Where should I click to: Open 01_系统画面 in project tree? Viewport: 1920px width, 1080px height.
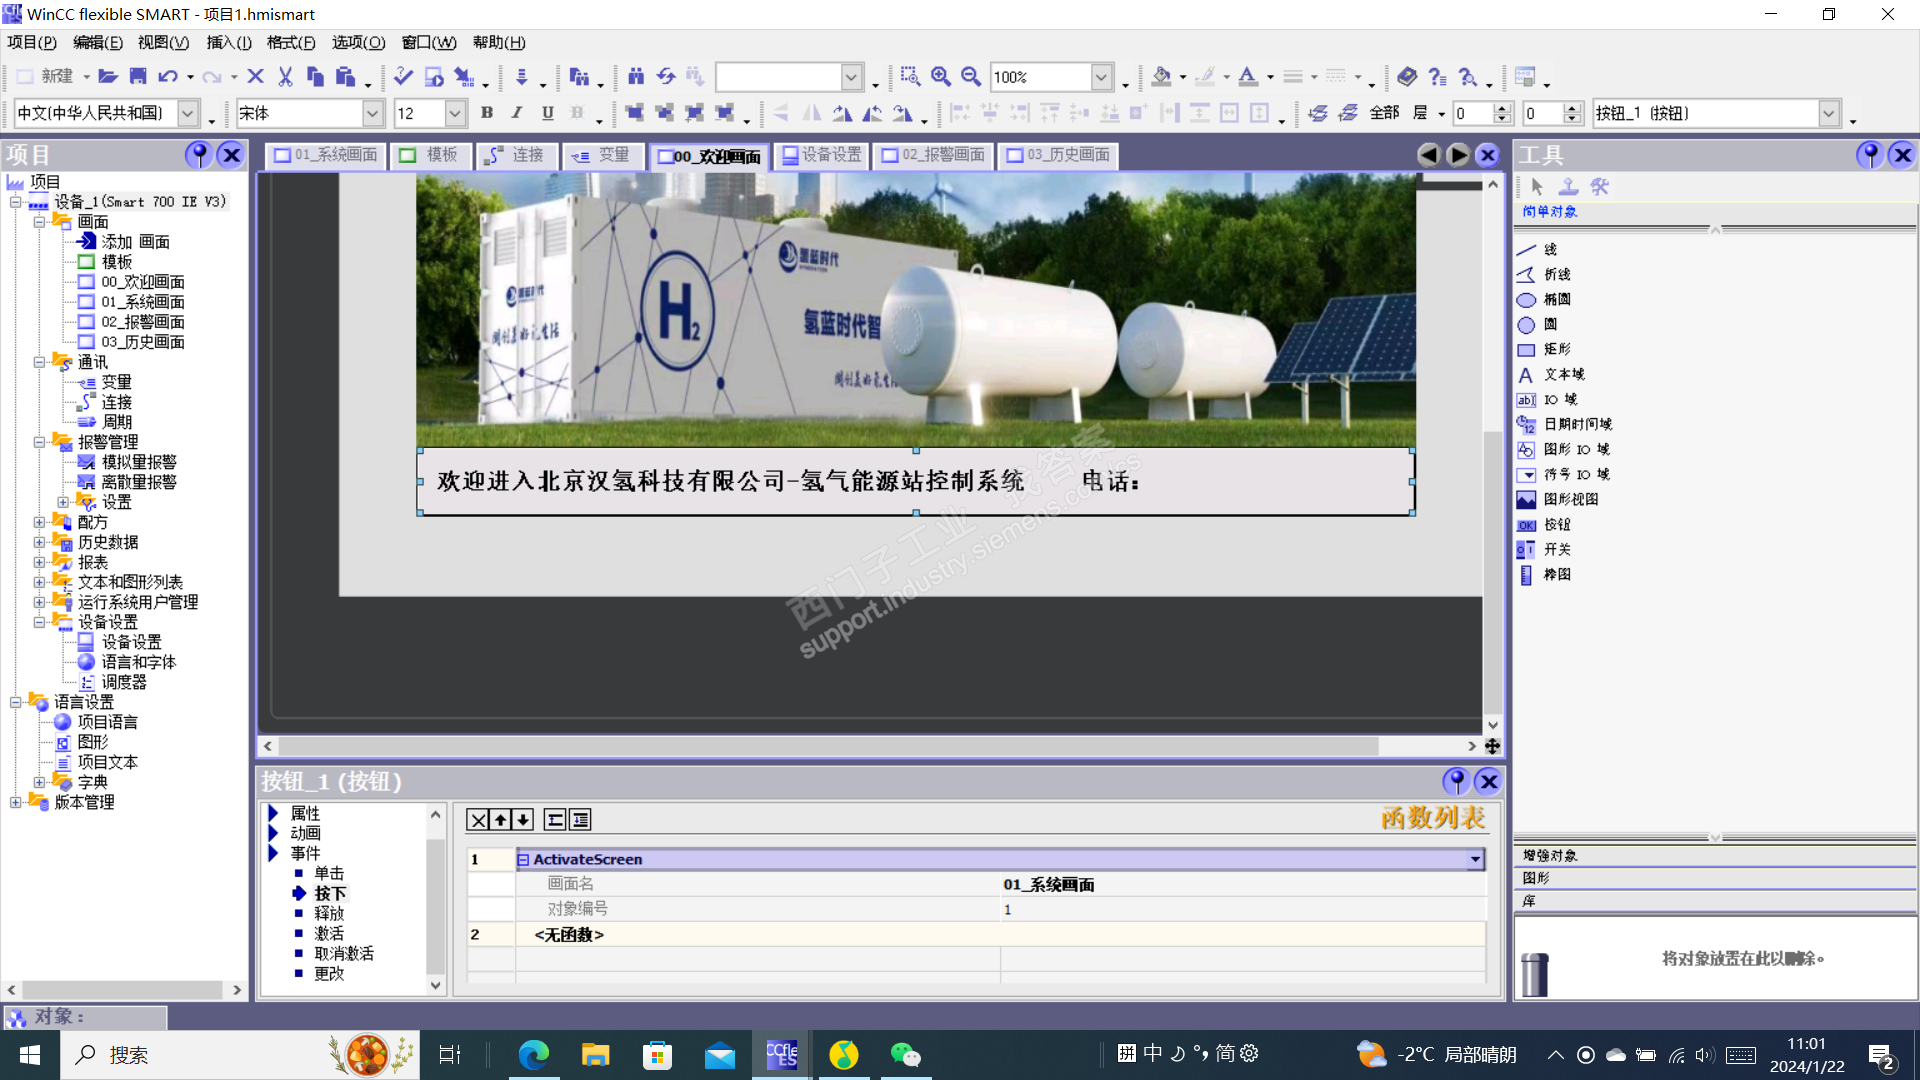[x=142, y=302]
